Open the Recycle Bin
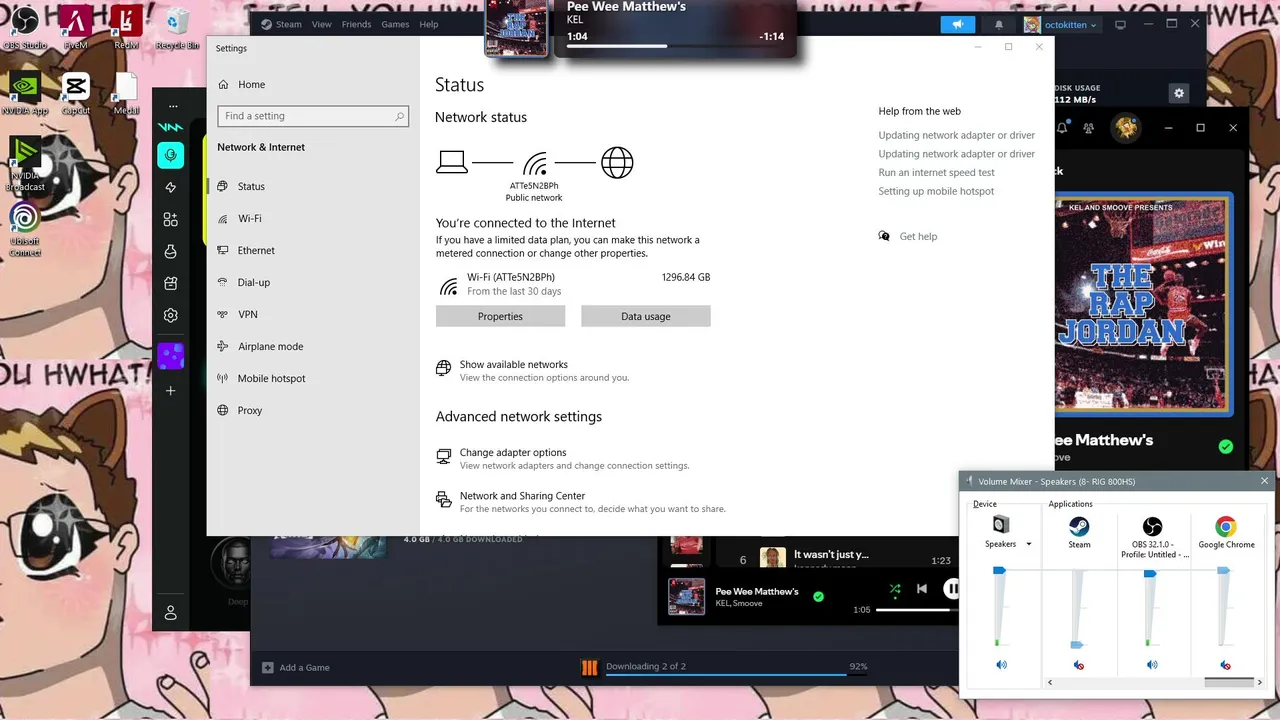This screenshot has width=1280, height=720. [178, 27]
